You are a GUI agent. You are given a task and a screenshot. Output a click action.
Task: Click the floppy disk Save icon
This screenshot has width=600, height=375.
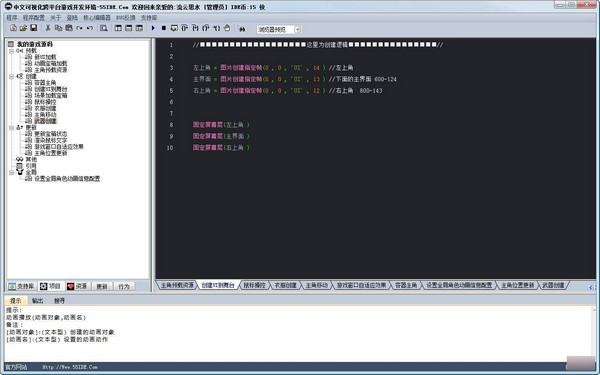click(x=34, y=28)
